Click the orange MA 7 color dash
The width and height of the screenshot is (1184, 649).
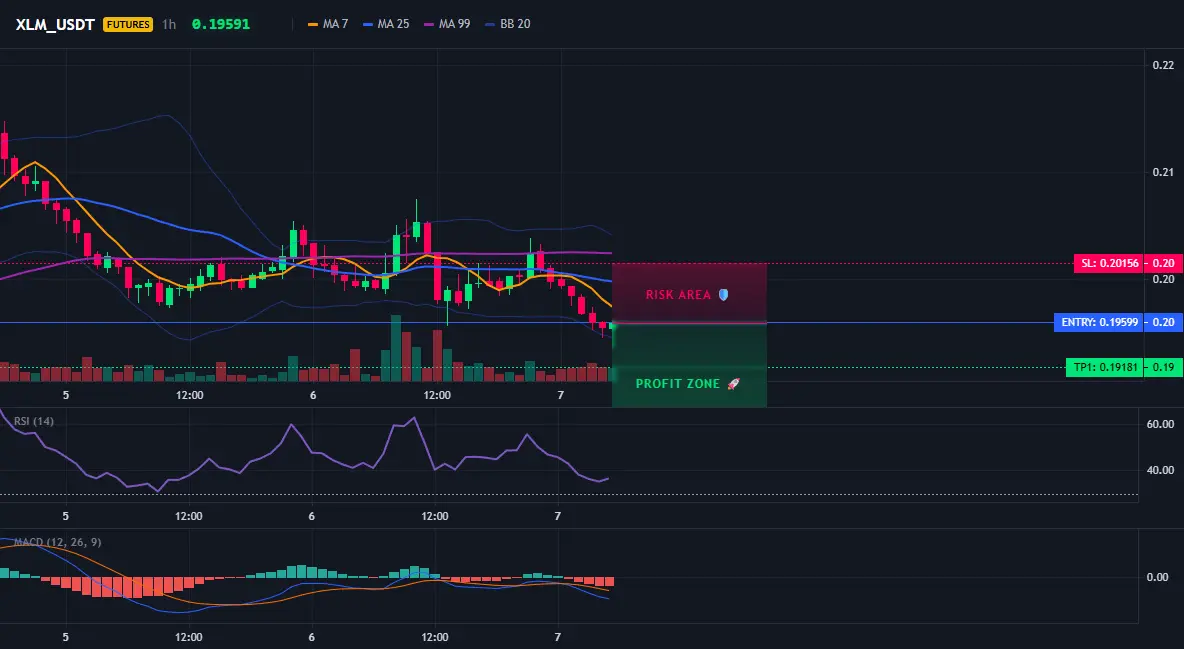[313, 24]
